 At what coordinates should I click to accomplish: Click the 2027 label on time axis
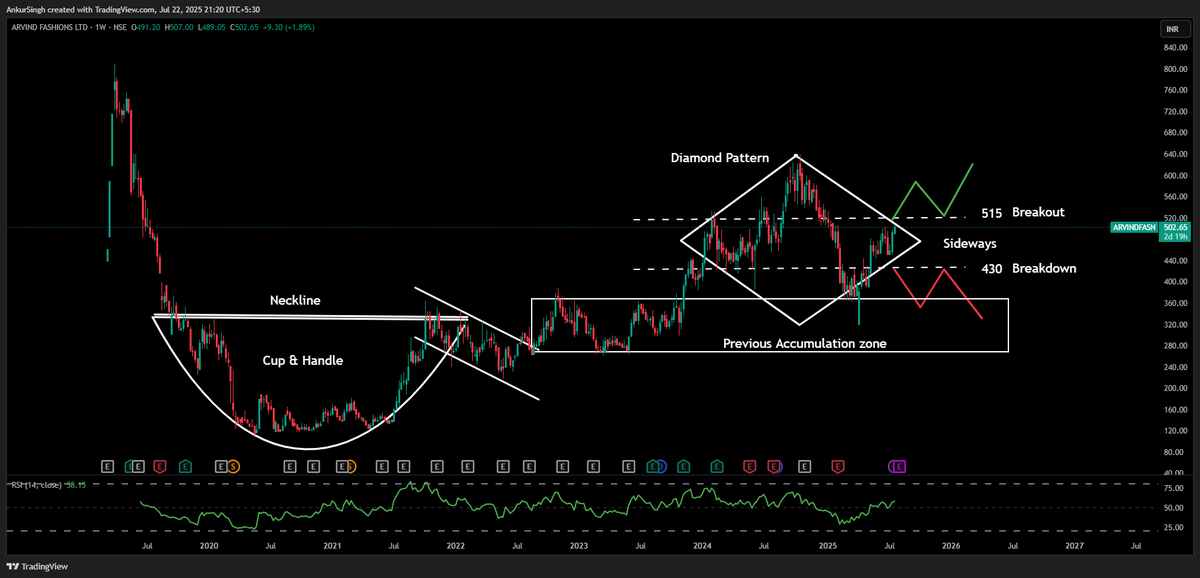click(x=1074, y=546)
